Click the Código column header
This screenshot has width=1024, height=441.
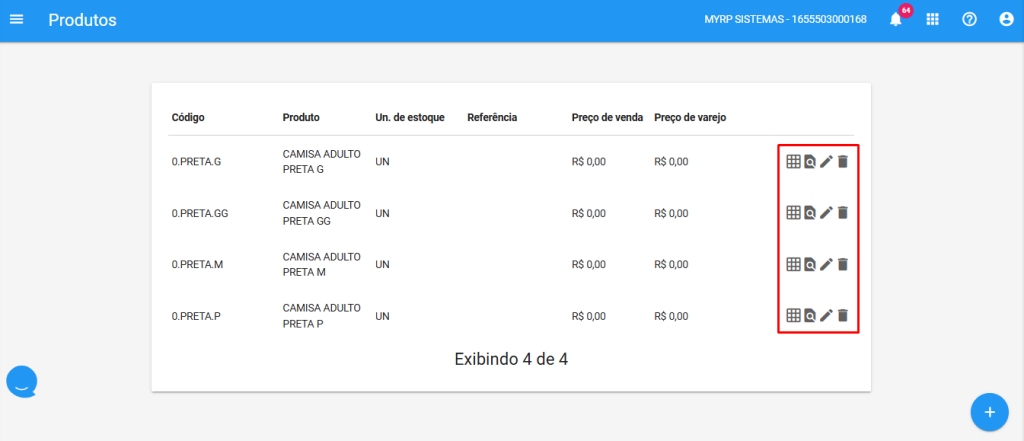point(188,118)
